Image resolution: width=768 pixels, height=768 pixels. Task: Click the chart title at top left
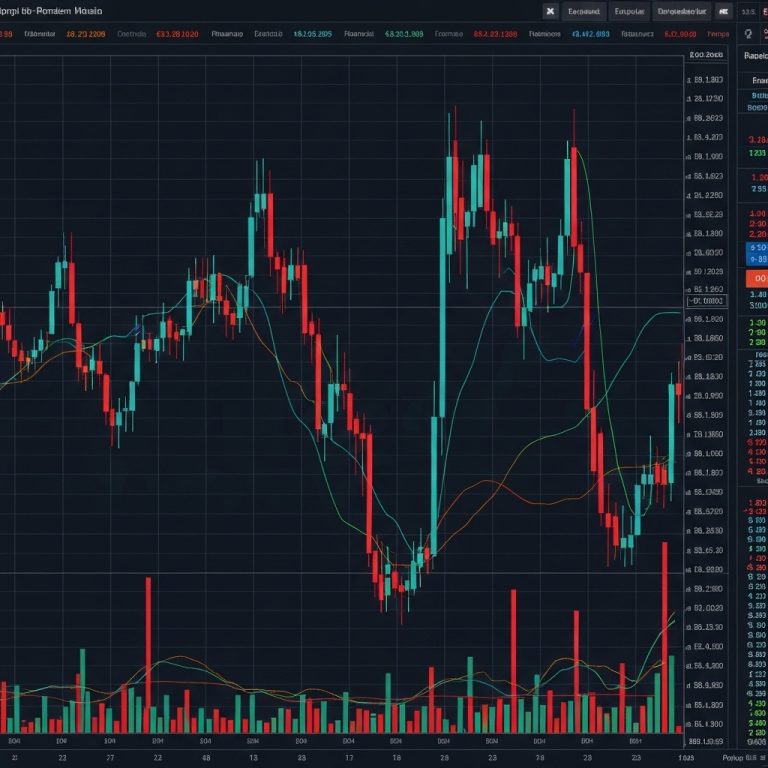click(50, 11)
